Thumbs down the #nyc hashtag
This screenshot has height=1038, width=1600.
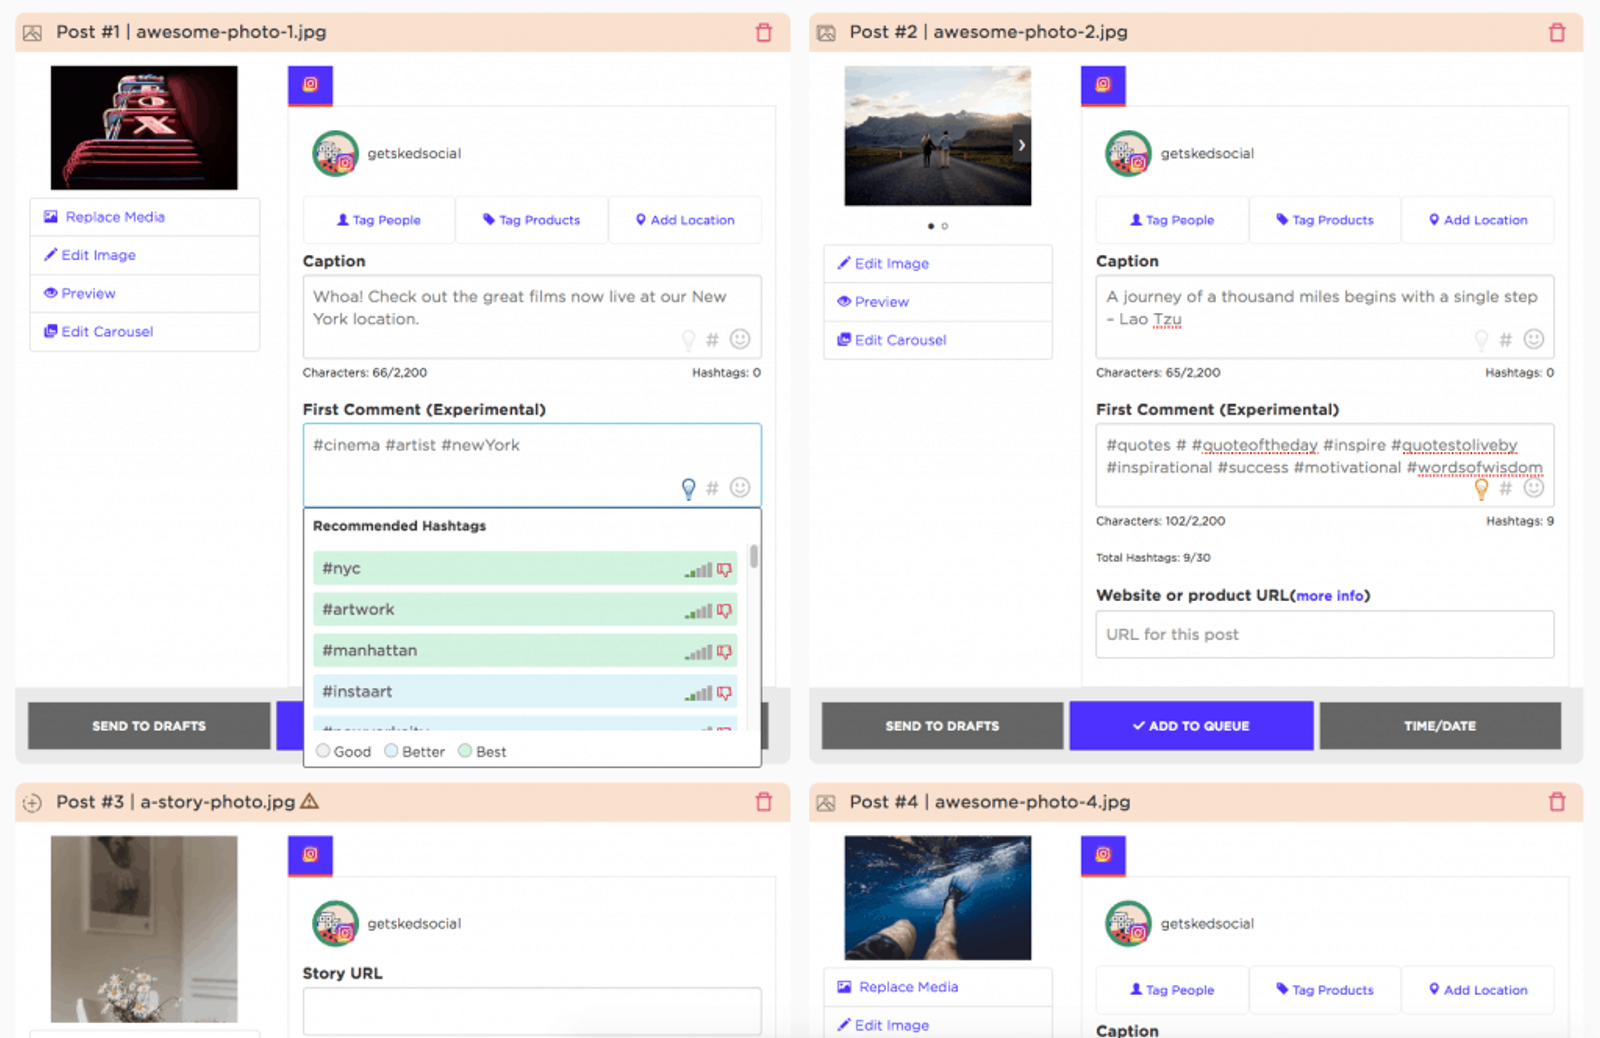pyautogui.click(x=725, y=570)
